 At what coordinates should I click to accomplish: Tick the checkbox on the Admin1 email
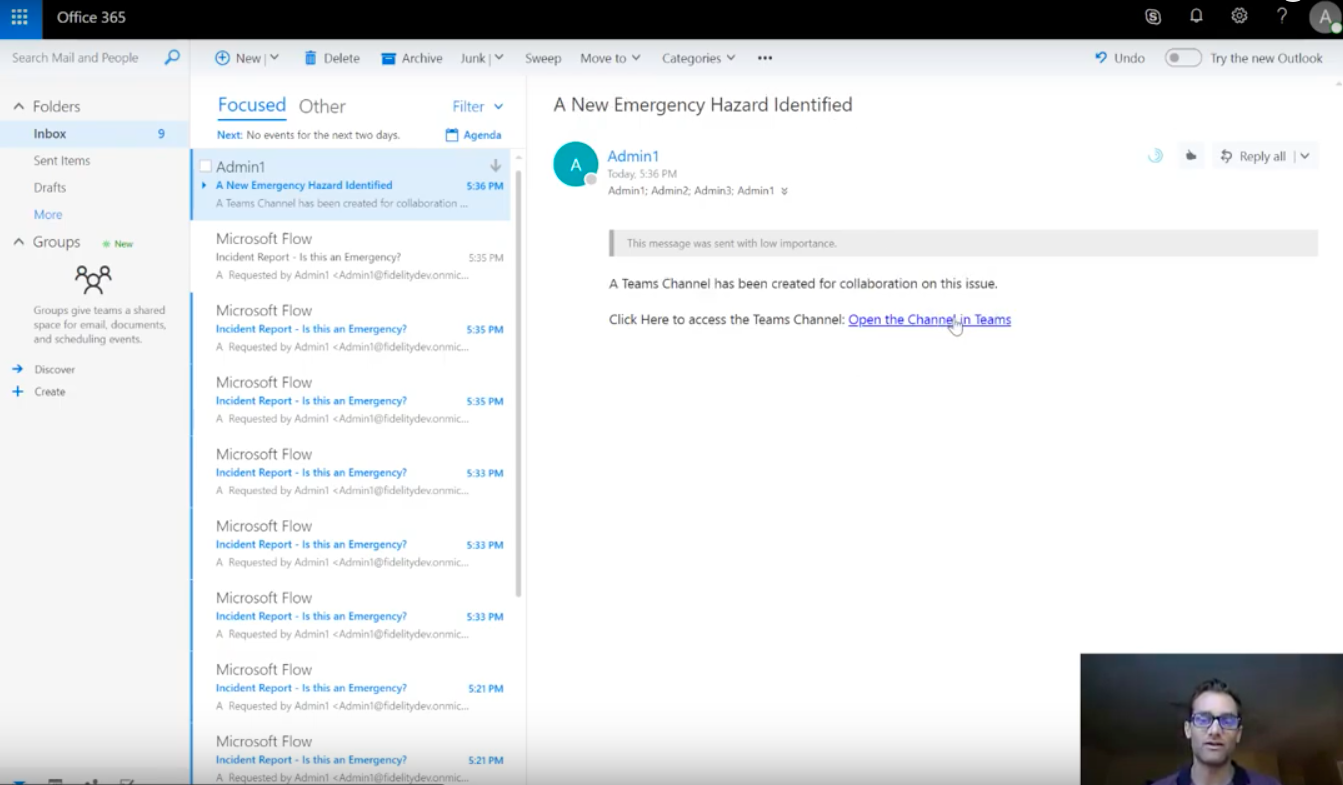(x=205, y=166)
